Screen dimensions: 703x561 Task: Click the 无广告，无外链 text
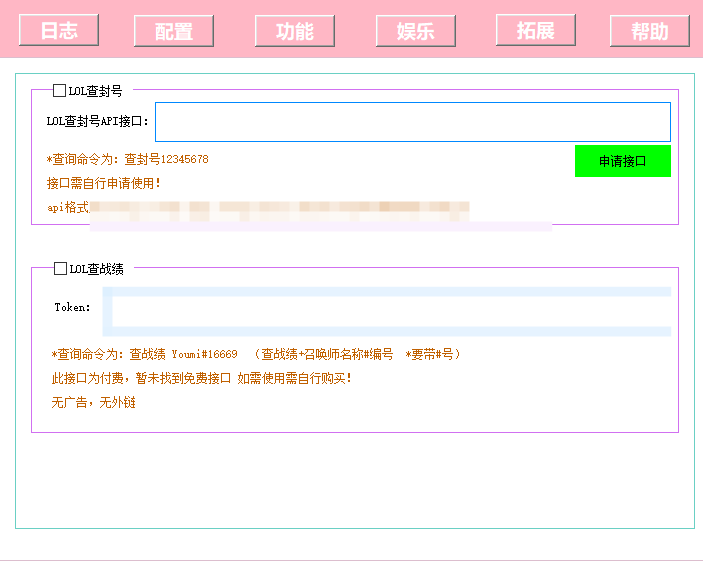coord(94,403)
